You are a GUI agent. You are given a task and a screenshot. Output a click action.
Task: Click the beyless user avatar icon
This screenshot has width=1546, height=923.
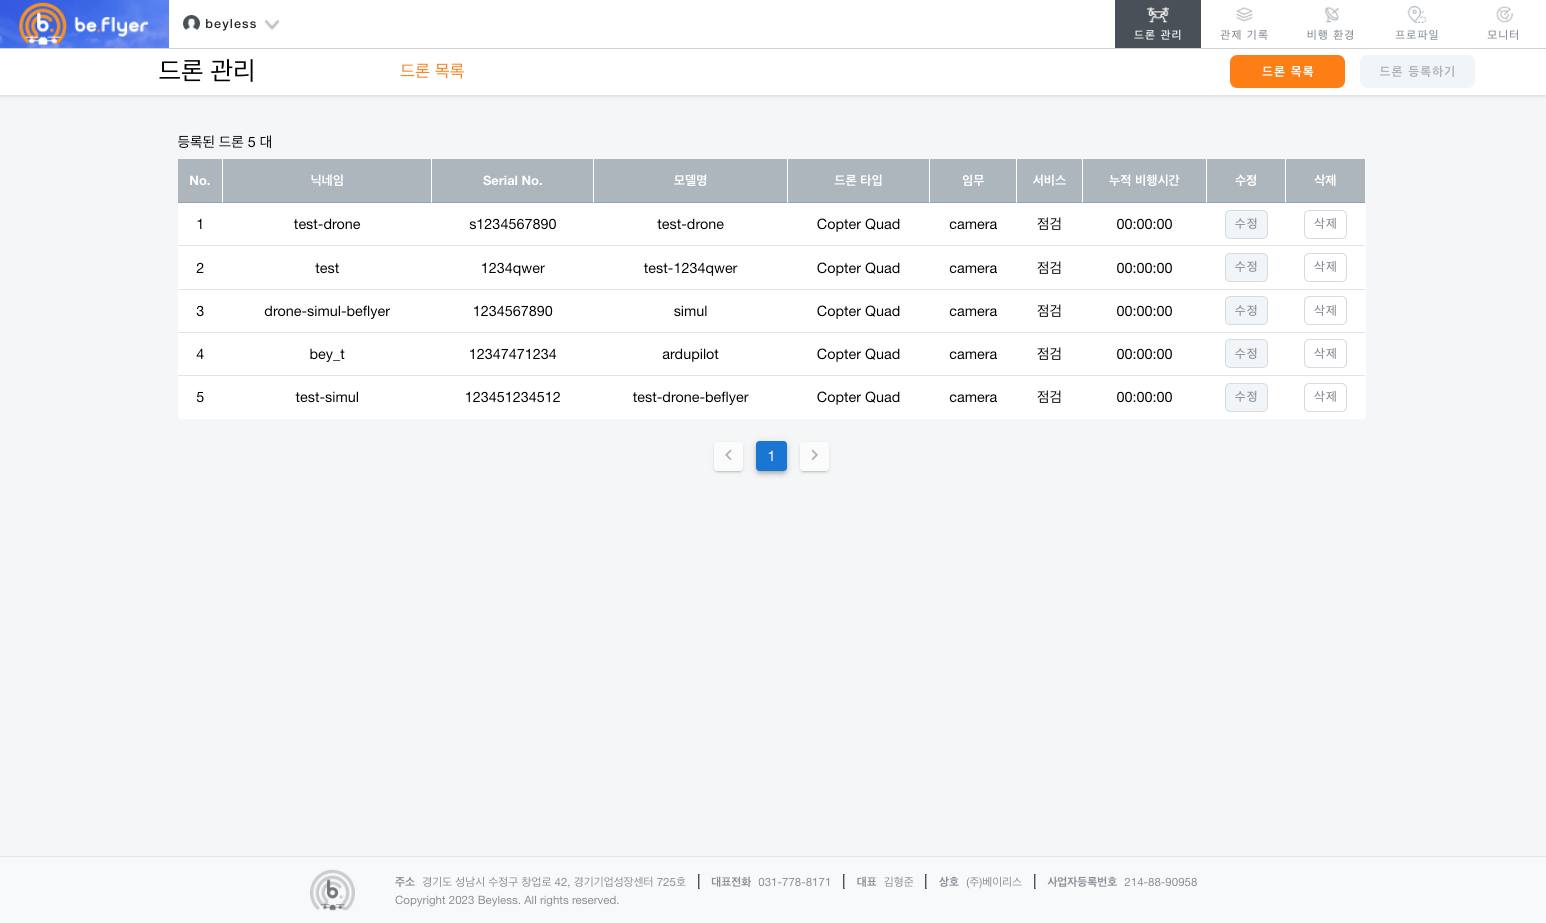191,23
